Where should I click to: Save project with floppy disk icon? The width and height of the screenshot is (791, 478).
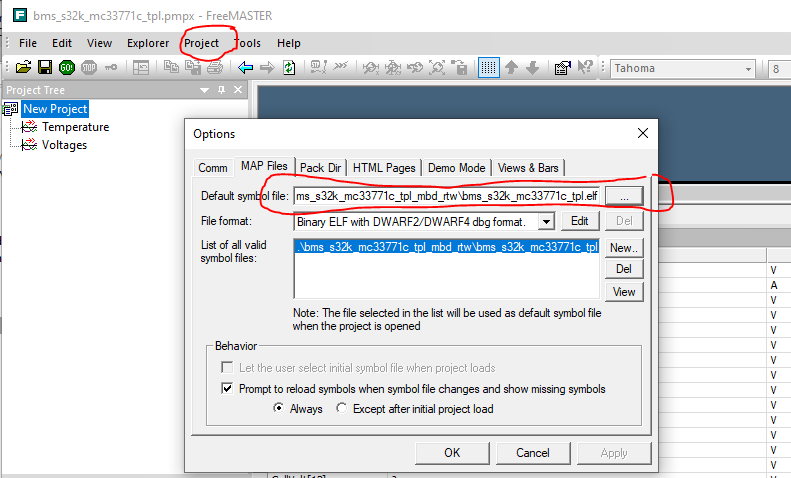[x=45, y=67]
